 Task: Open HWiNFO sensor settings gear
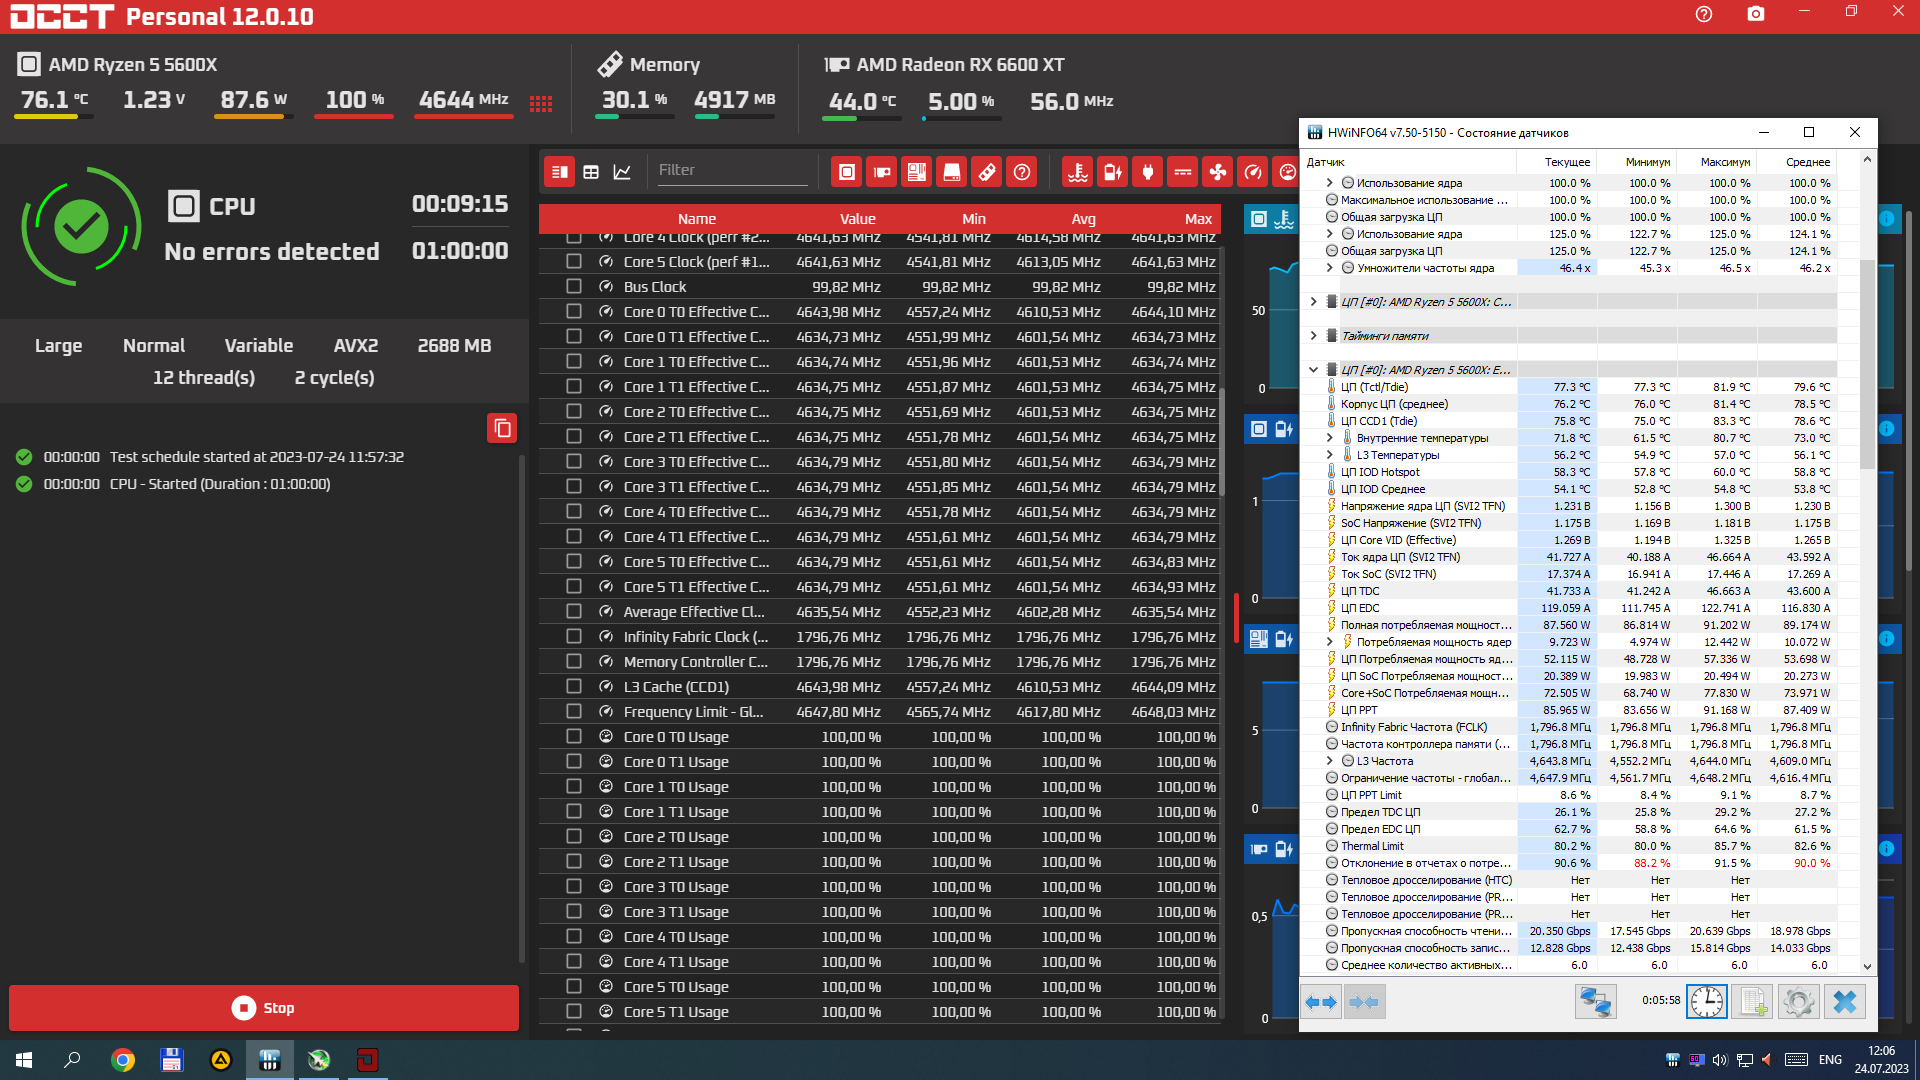pos(1798,1001)
